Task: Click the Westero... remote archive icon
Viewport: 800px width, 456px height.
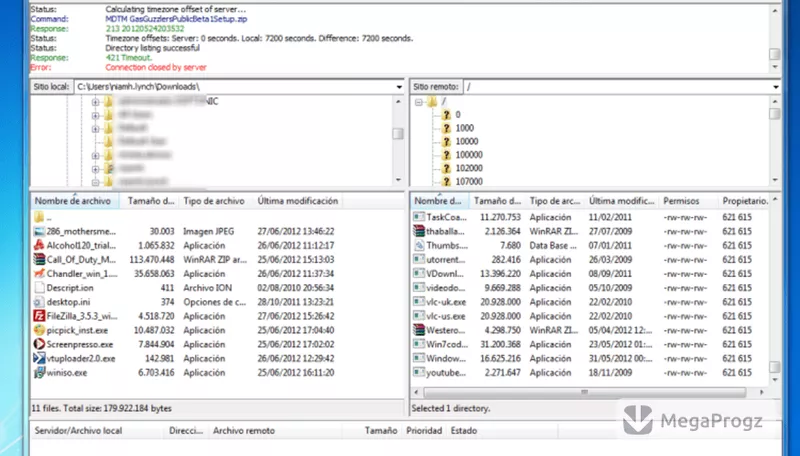Action: (x=419, y=330)
